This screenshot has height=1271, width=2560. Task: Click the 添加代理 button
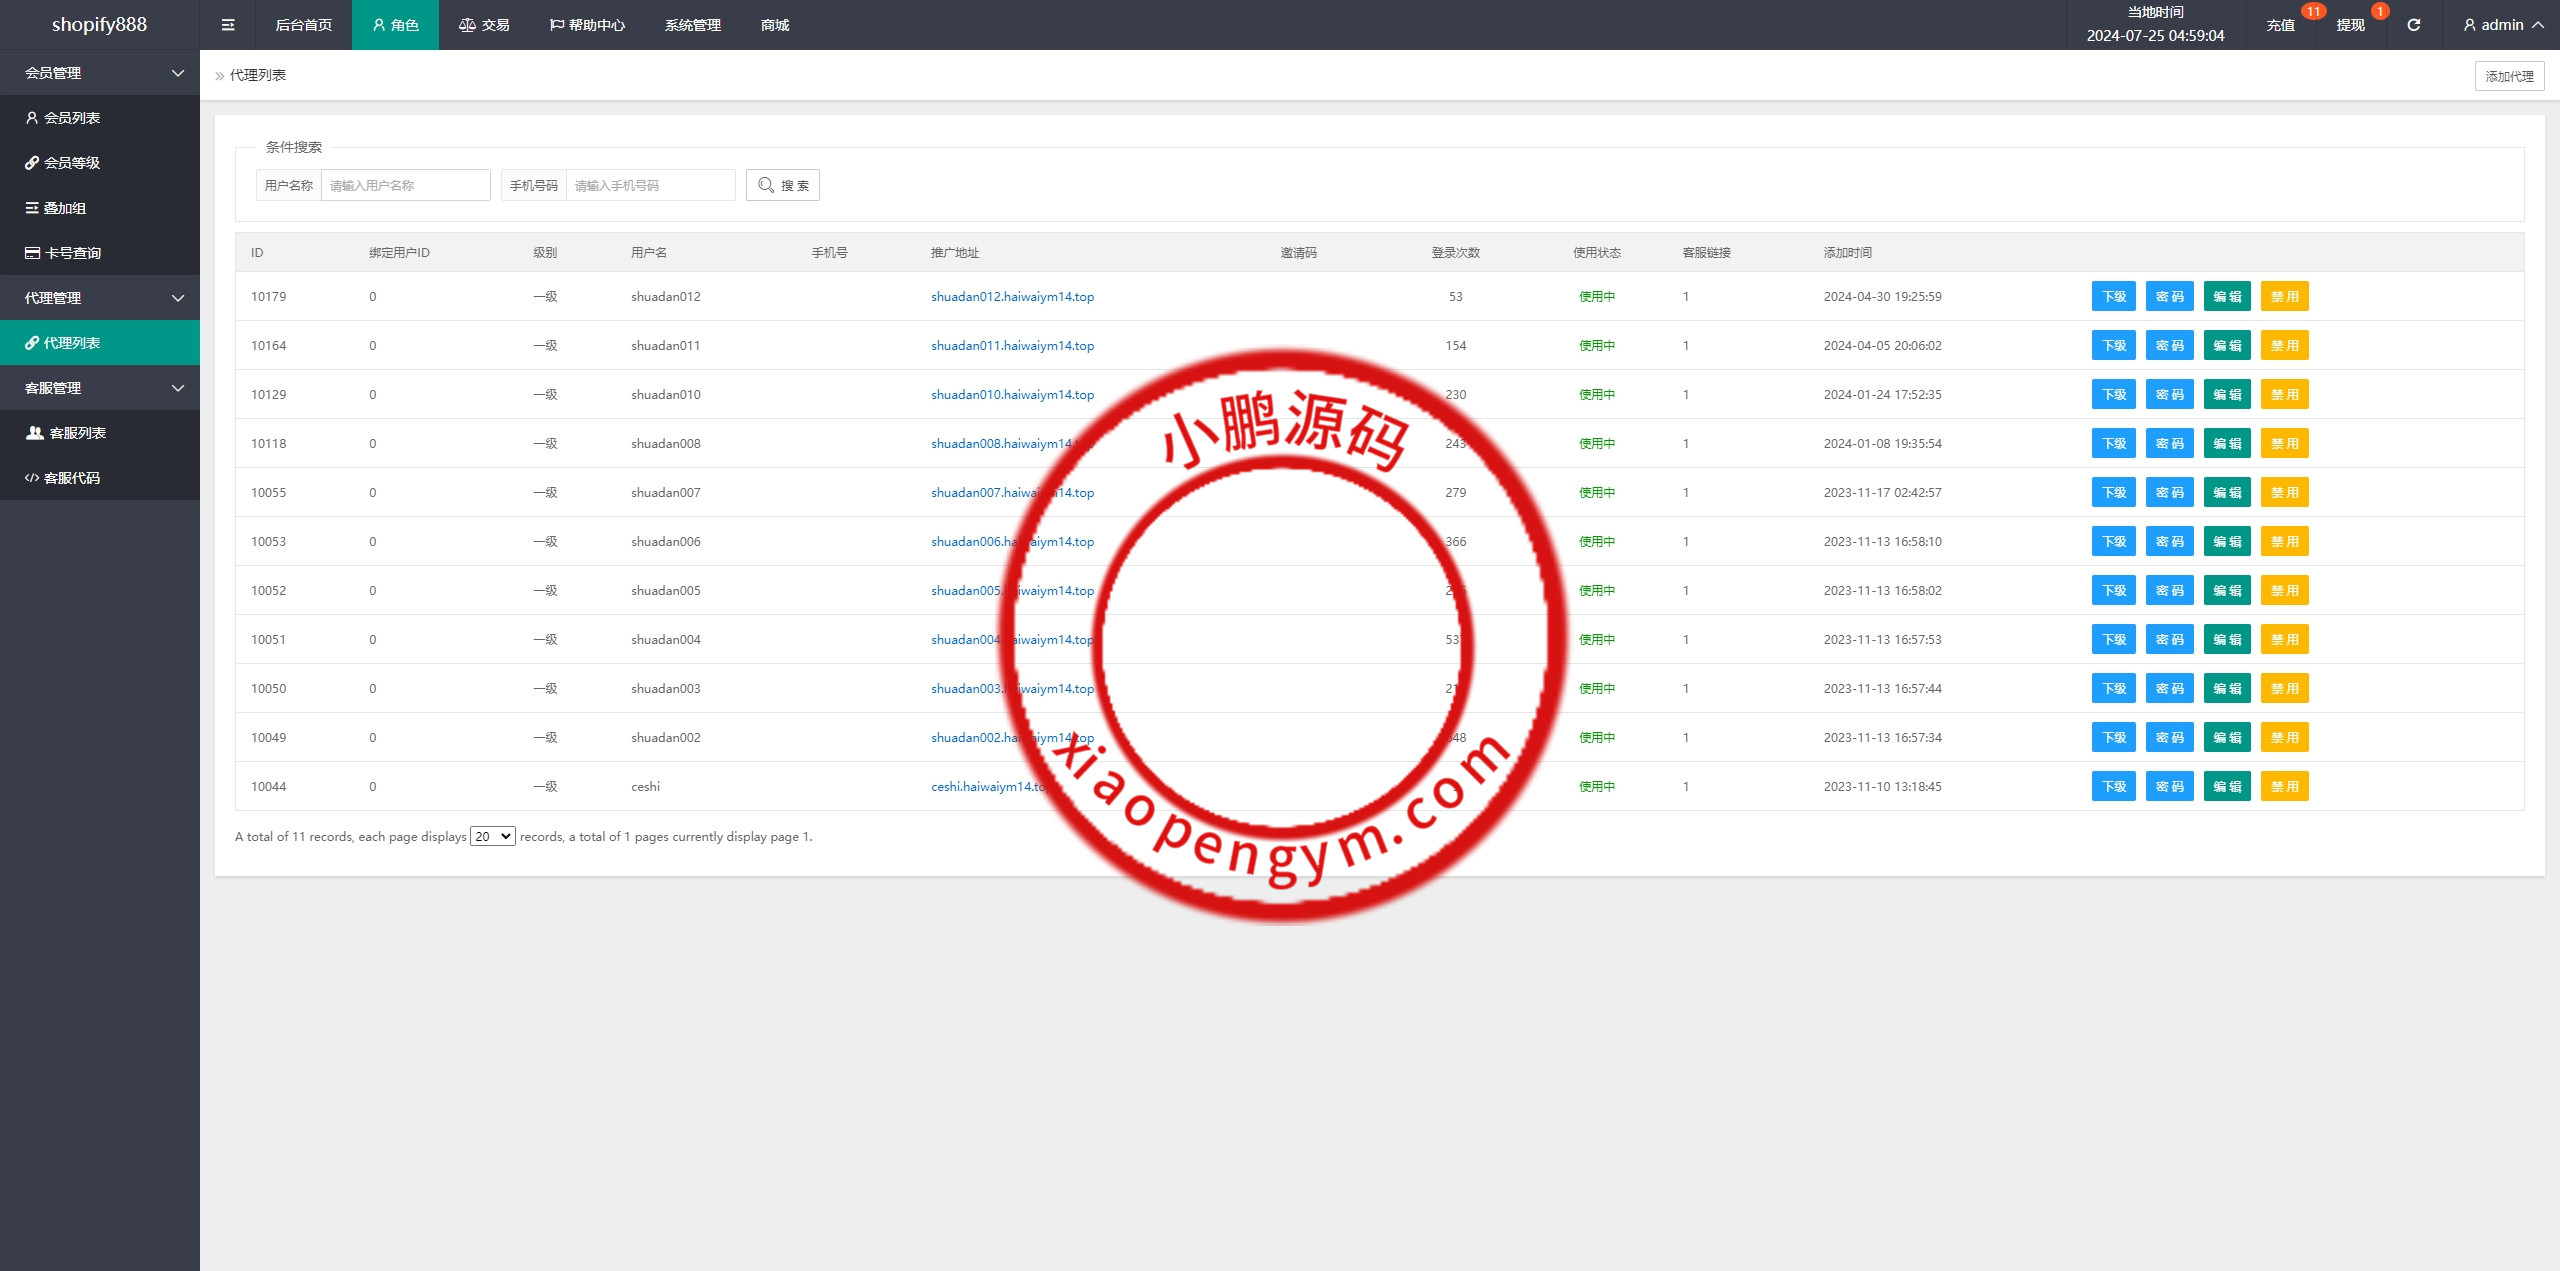[2509, 76]
